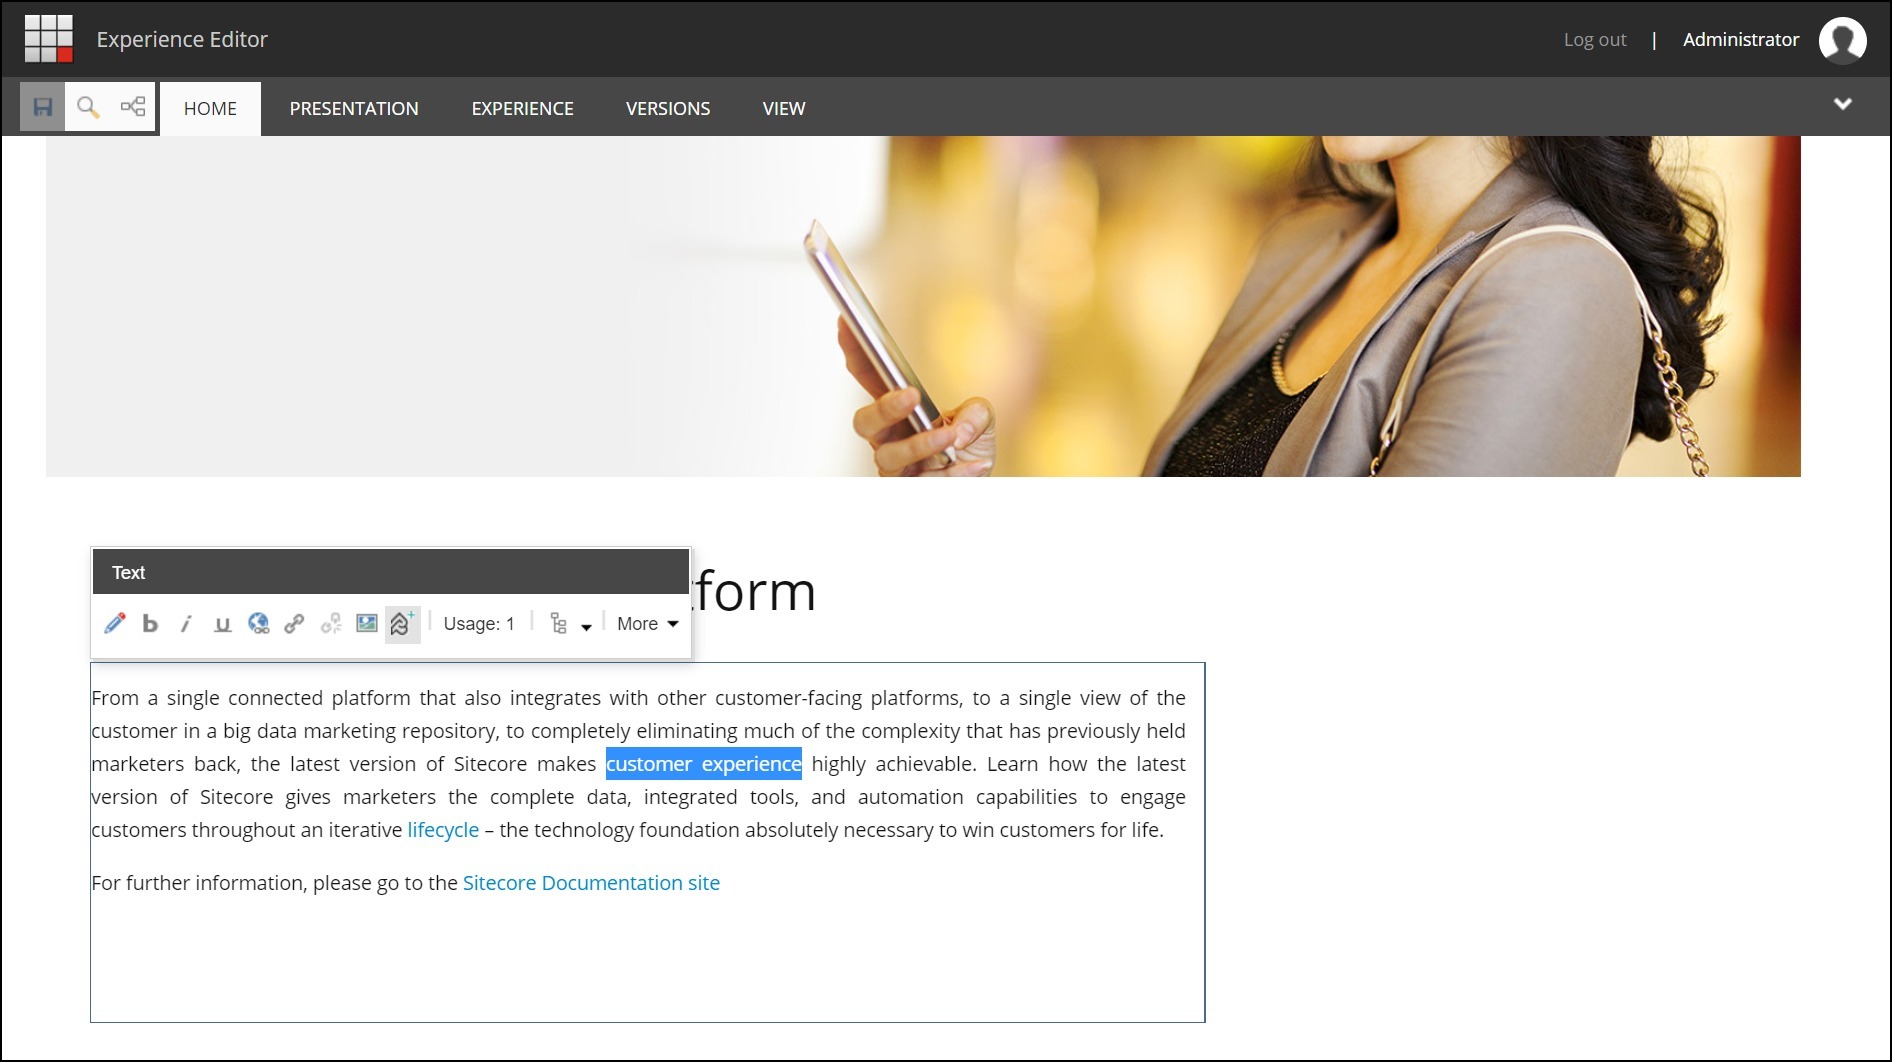
Task: Follow the lifecycle link in the paragraph
Action: click(x=443, y=830)
